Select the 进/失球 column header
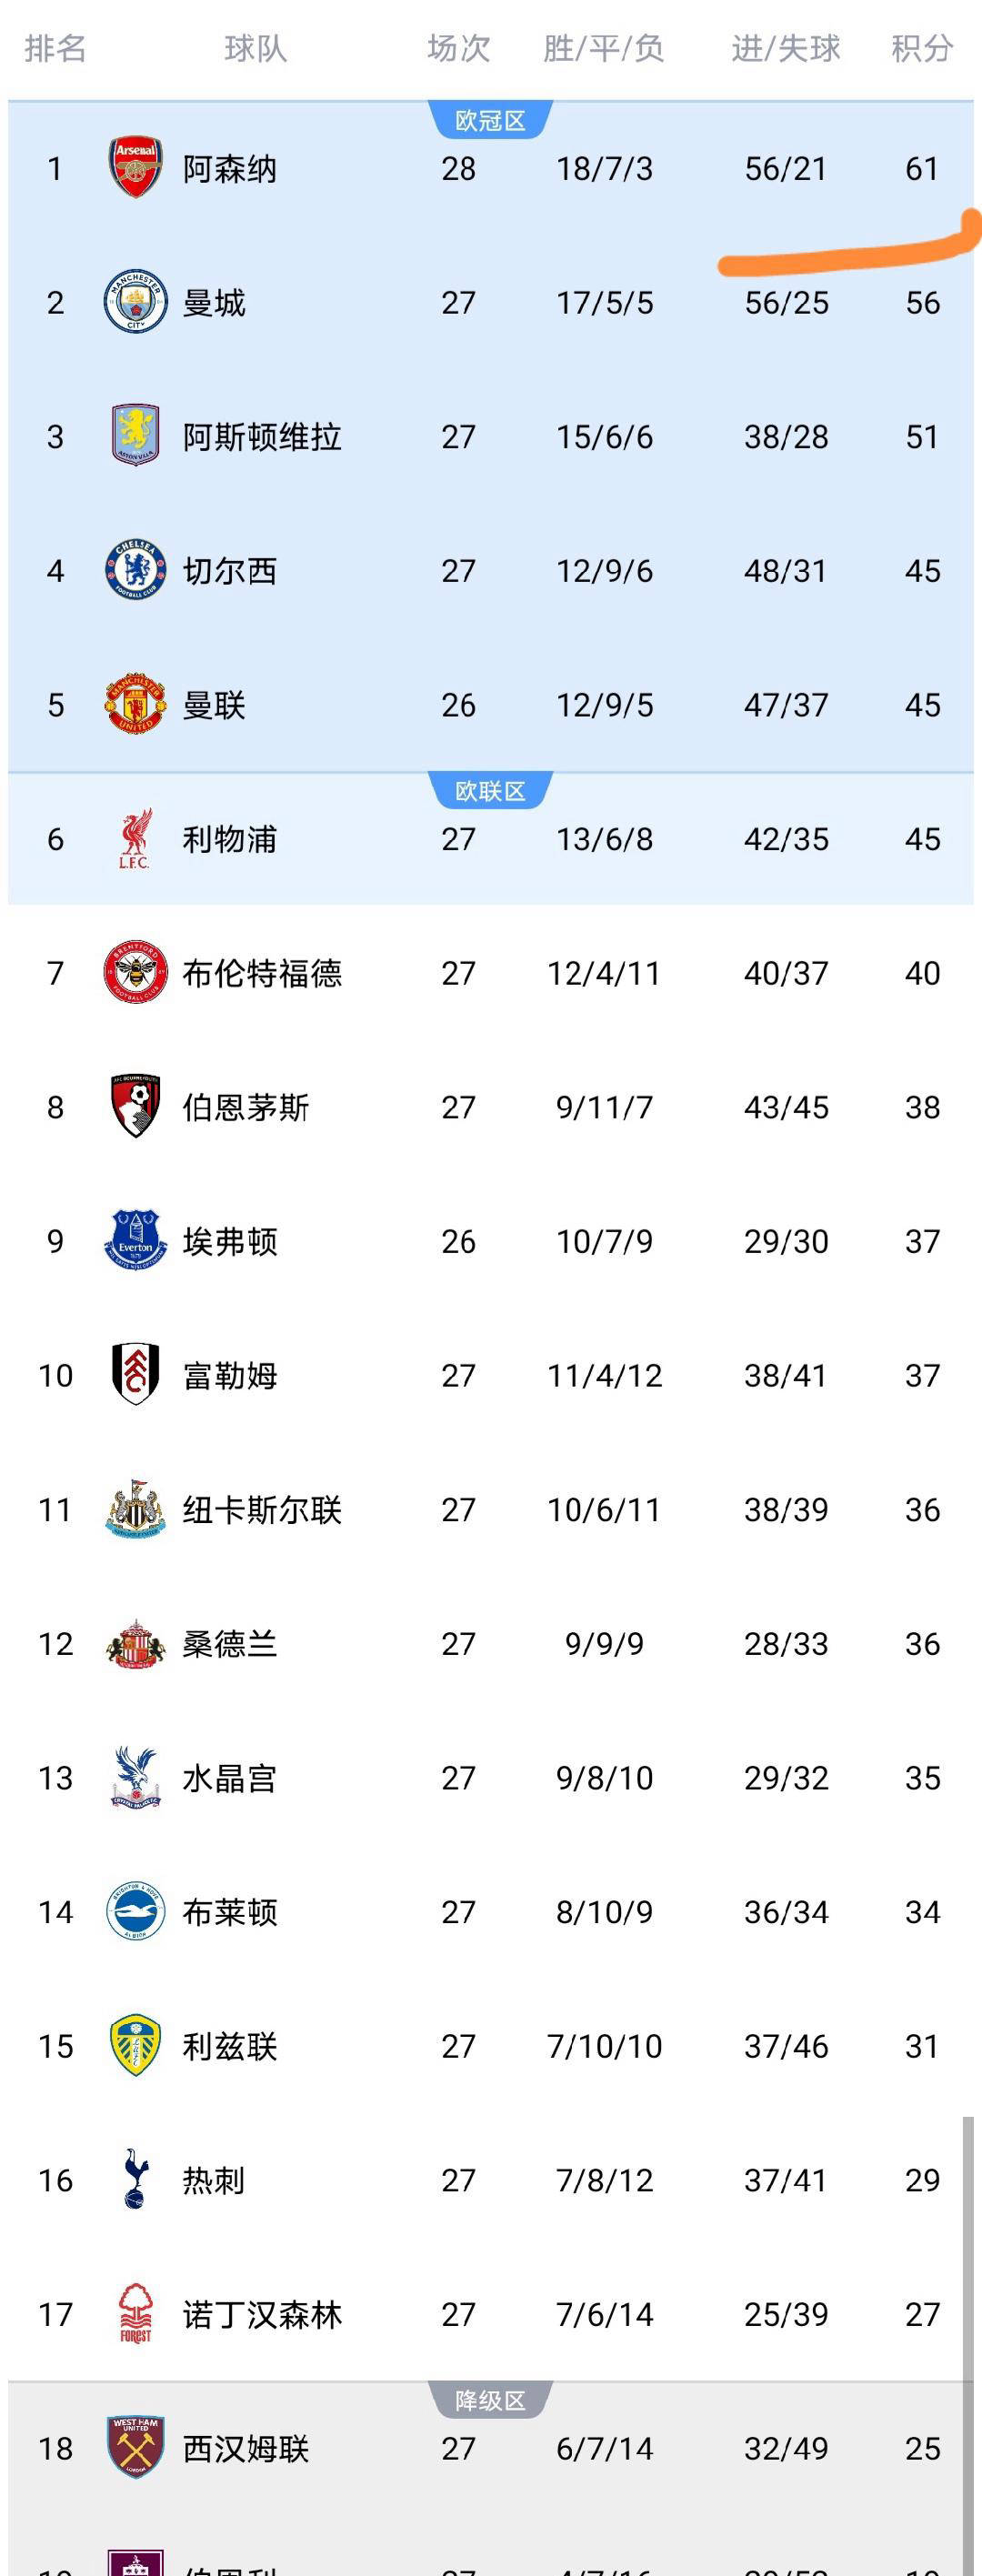 (x=785, y=48)
